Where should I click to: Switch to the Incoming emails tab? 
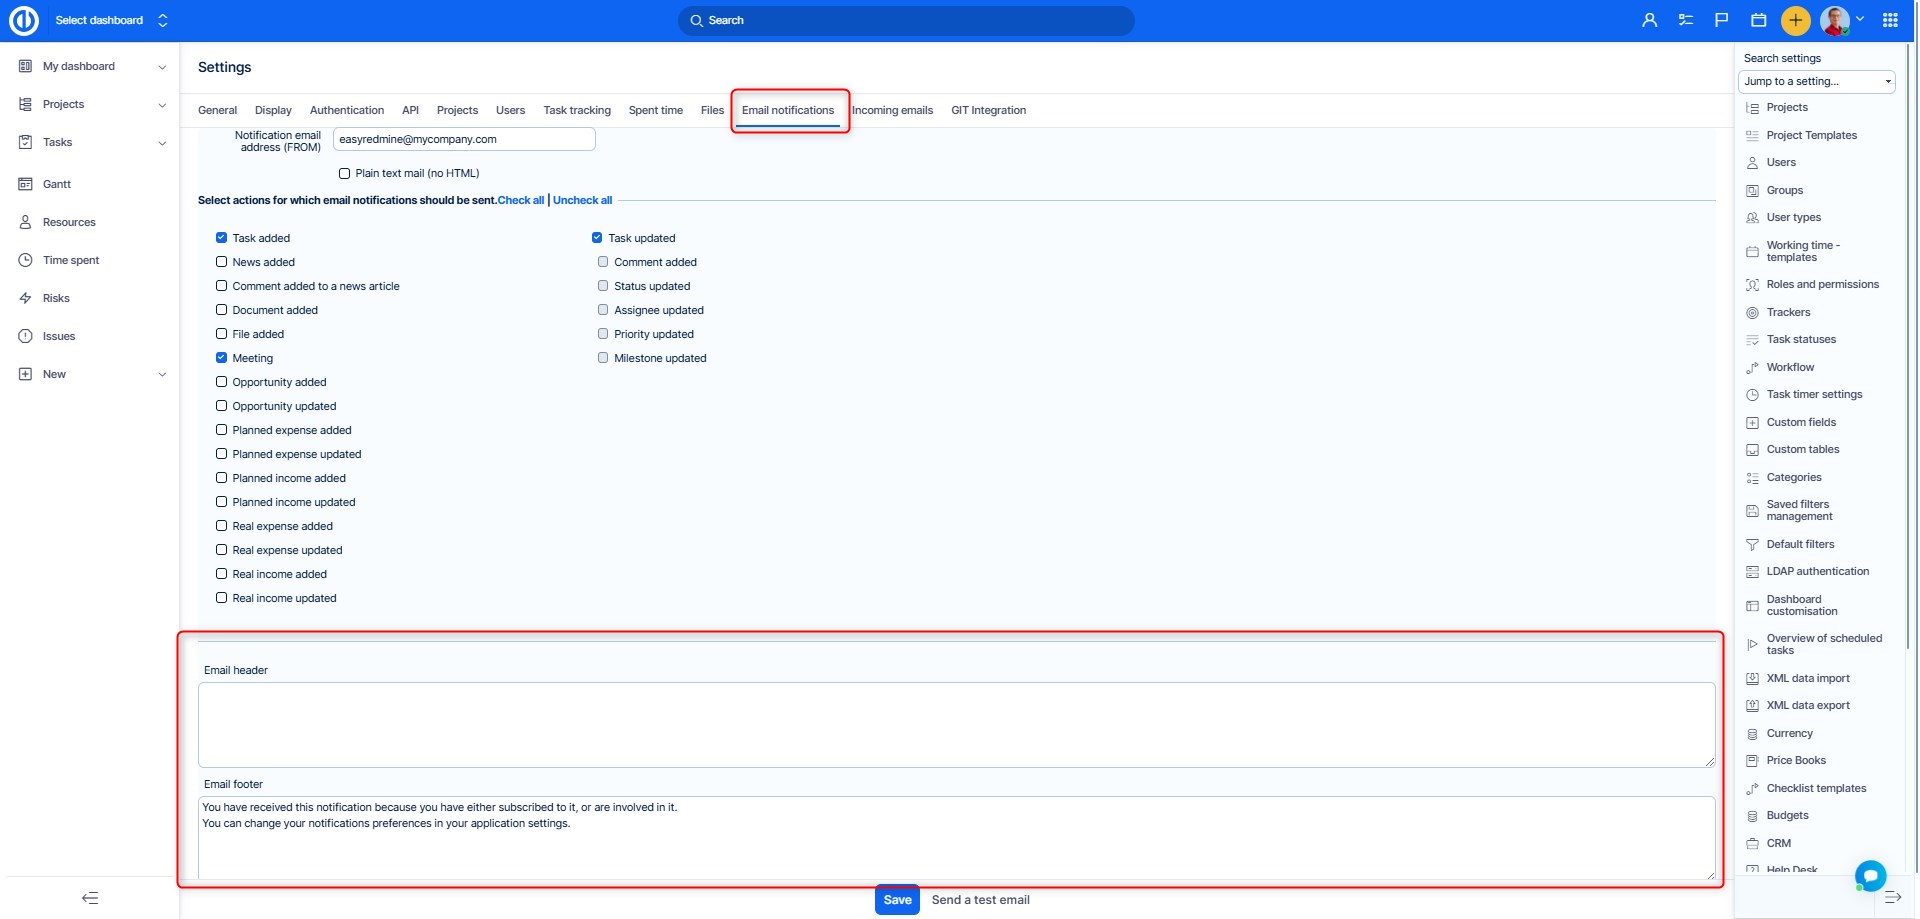[892, 111]
